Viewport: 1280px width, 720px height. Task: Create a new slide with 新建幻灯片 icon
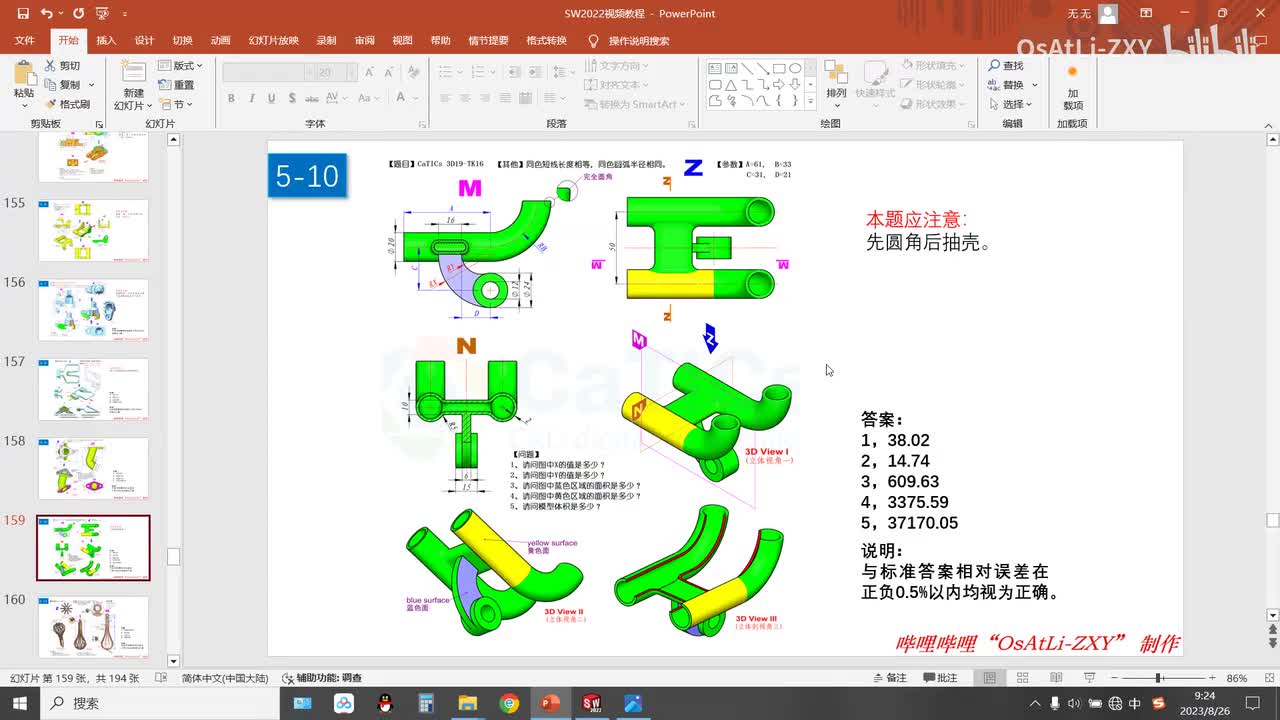coord(133,72)
